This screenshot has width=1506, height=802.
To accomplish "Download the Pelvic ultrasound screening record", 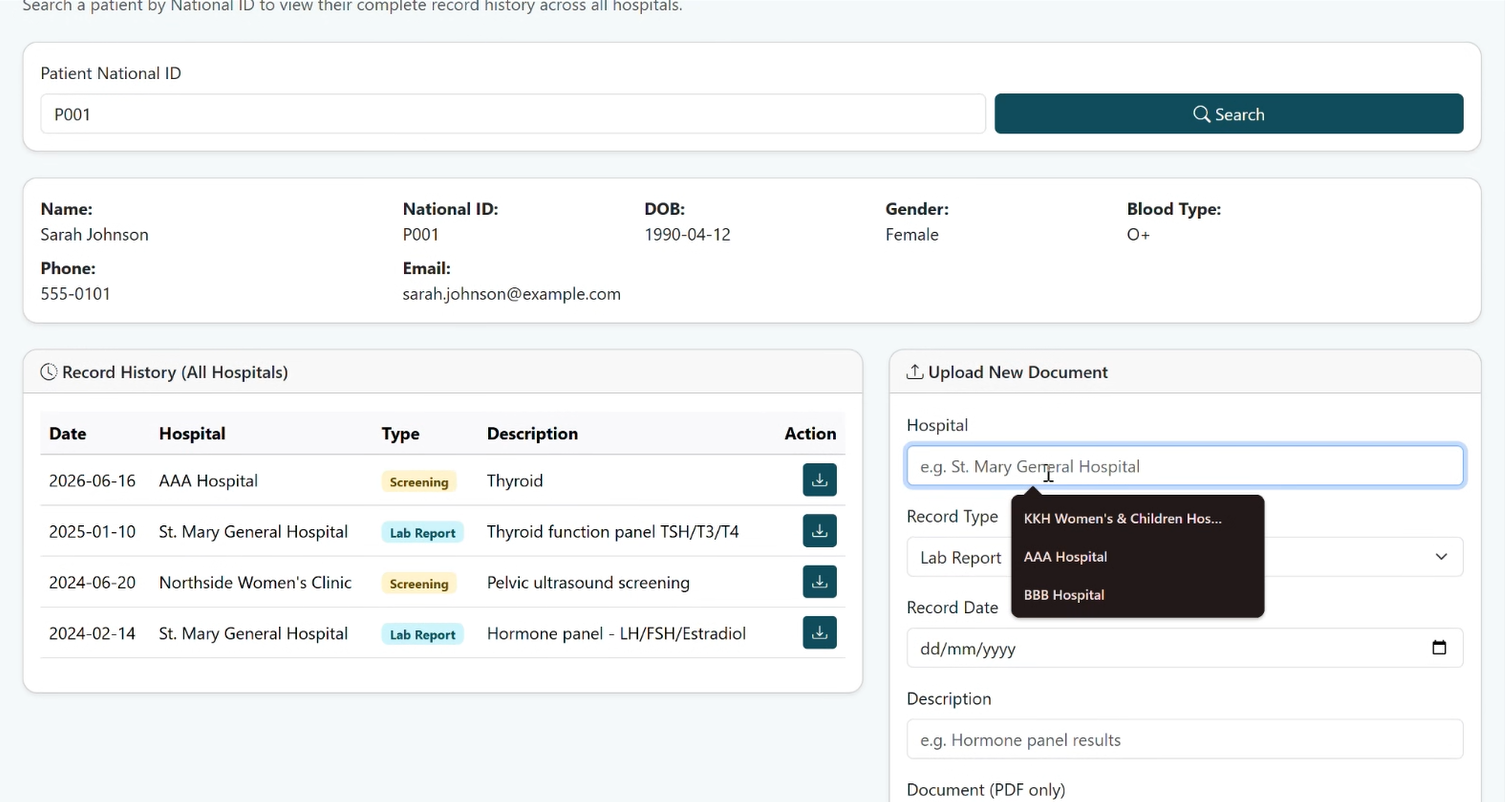I will pyautogui.click(x=820, y=582).
